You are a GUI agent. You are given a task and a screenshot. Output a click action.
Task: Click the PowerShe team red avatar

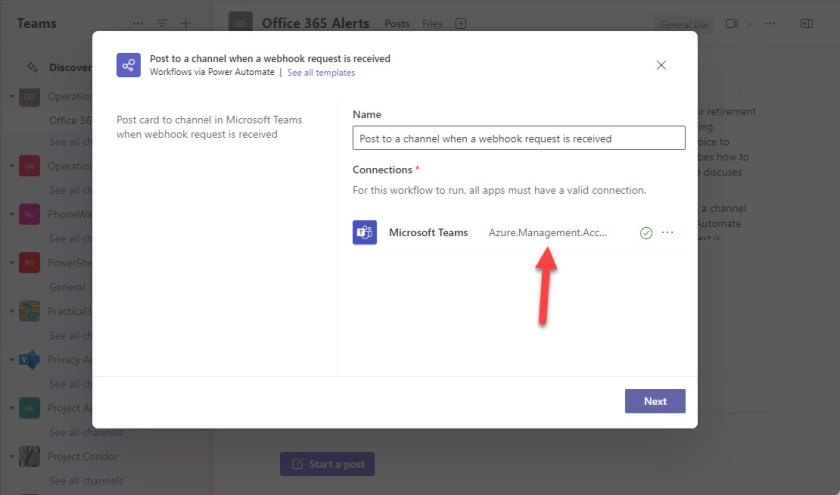tap(29, 262)
